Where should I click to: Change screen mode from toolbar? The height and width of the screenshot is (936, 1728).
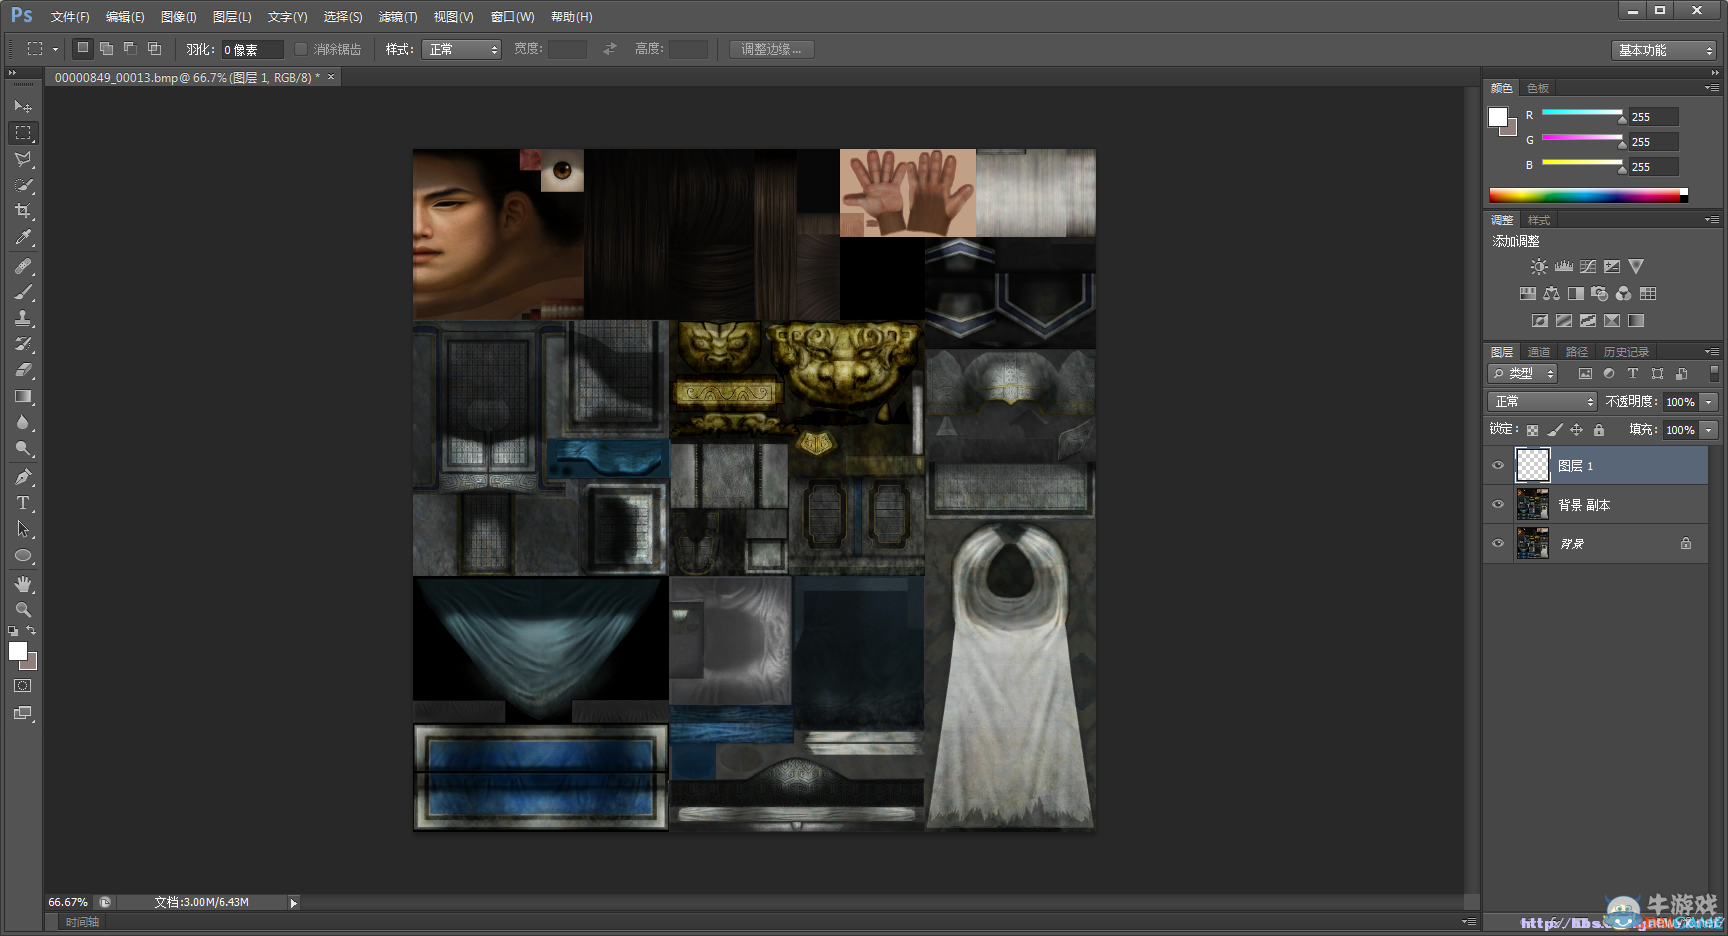(x=23, y=713)
